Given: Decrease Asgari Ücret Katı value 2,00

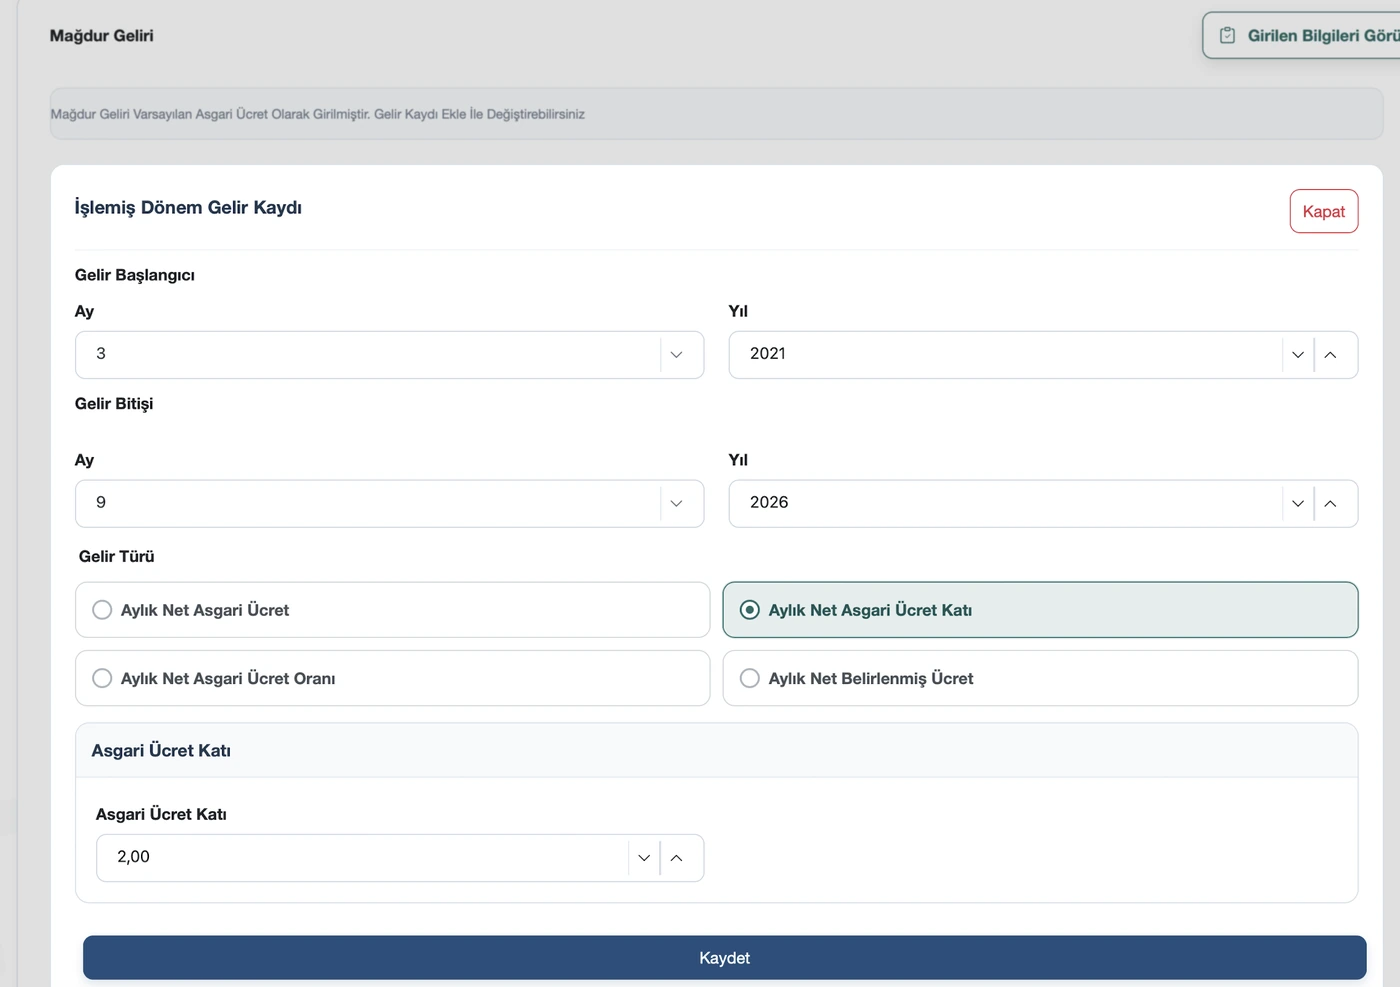Looking at the screenshot, I should [x=644, y=858].
